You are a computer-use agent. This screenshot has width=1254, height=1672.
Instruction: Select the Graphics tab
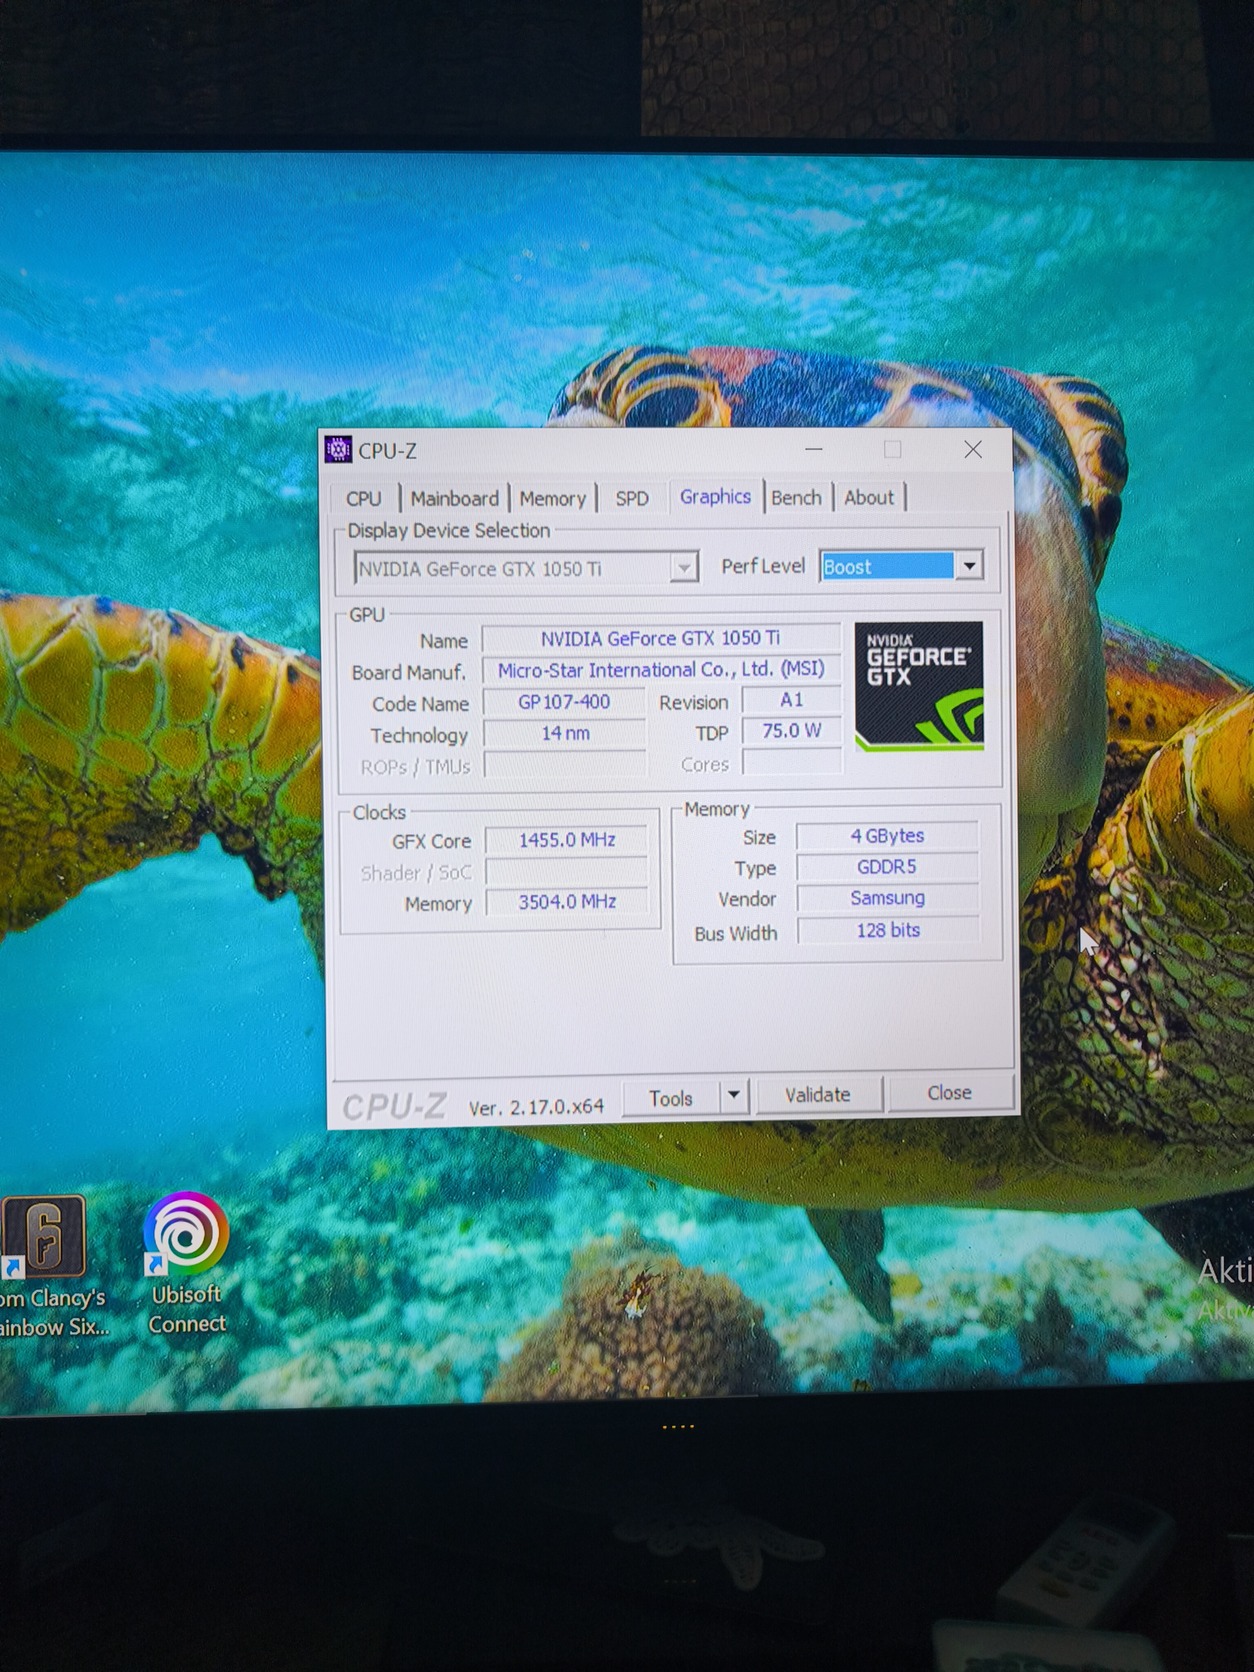click(x=715, y=496)
